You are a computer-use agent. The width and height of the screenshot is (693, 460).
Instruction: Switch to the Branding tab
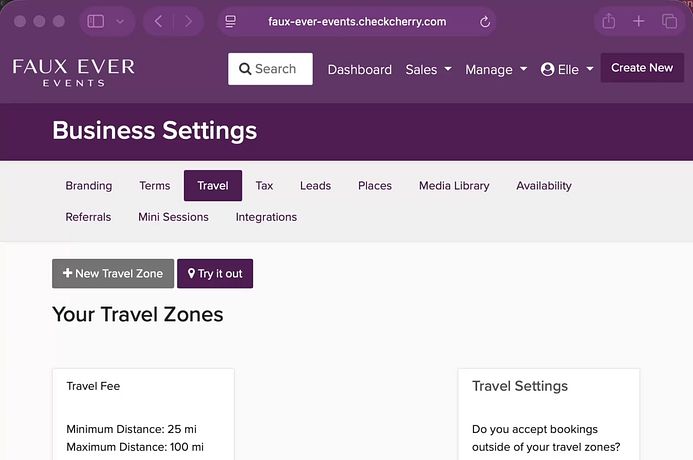pyautogui.click(x=89, y=186)
